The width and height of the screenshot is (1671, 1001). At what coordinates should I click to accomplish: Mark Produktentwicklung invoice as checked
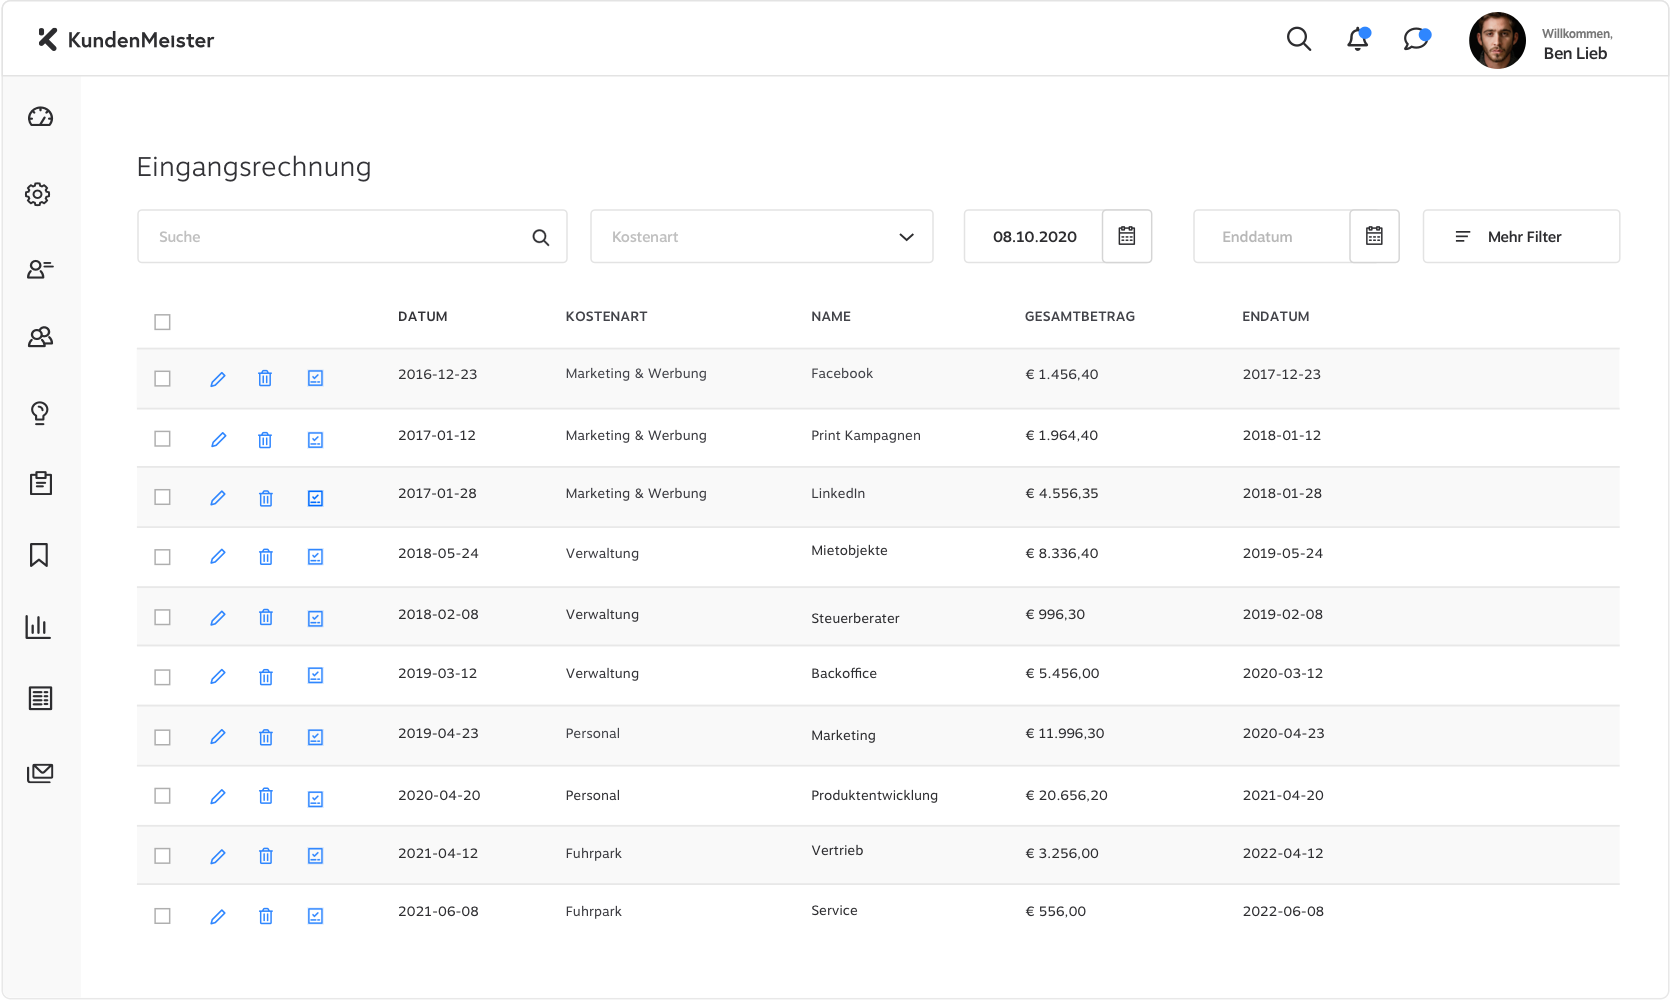(x=315, y=798)
